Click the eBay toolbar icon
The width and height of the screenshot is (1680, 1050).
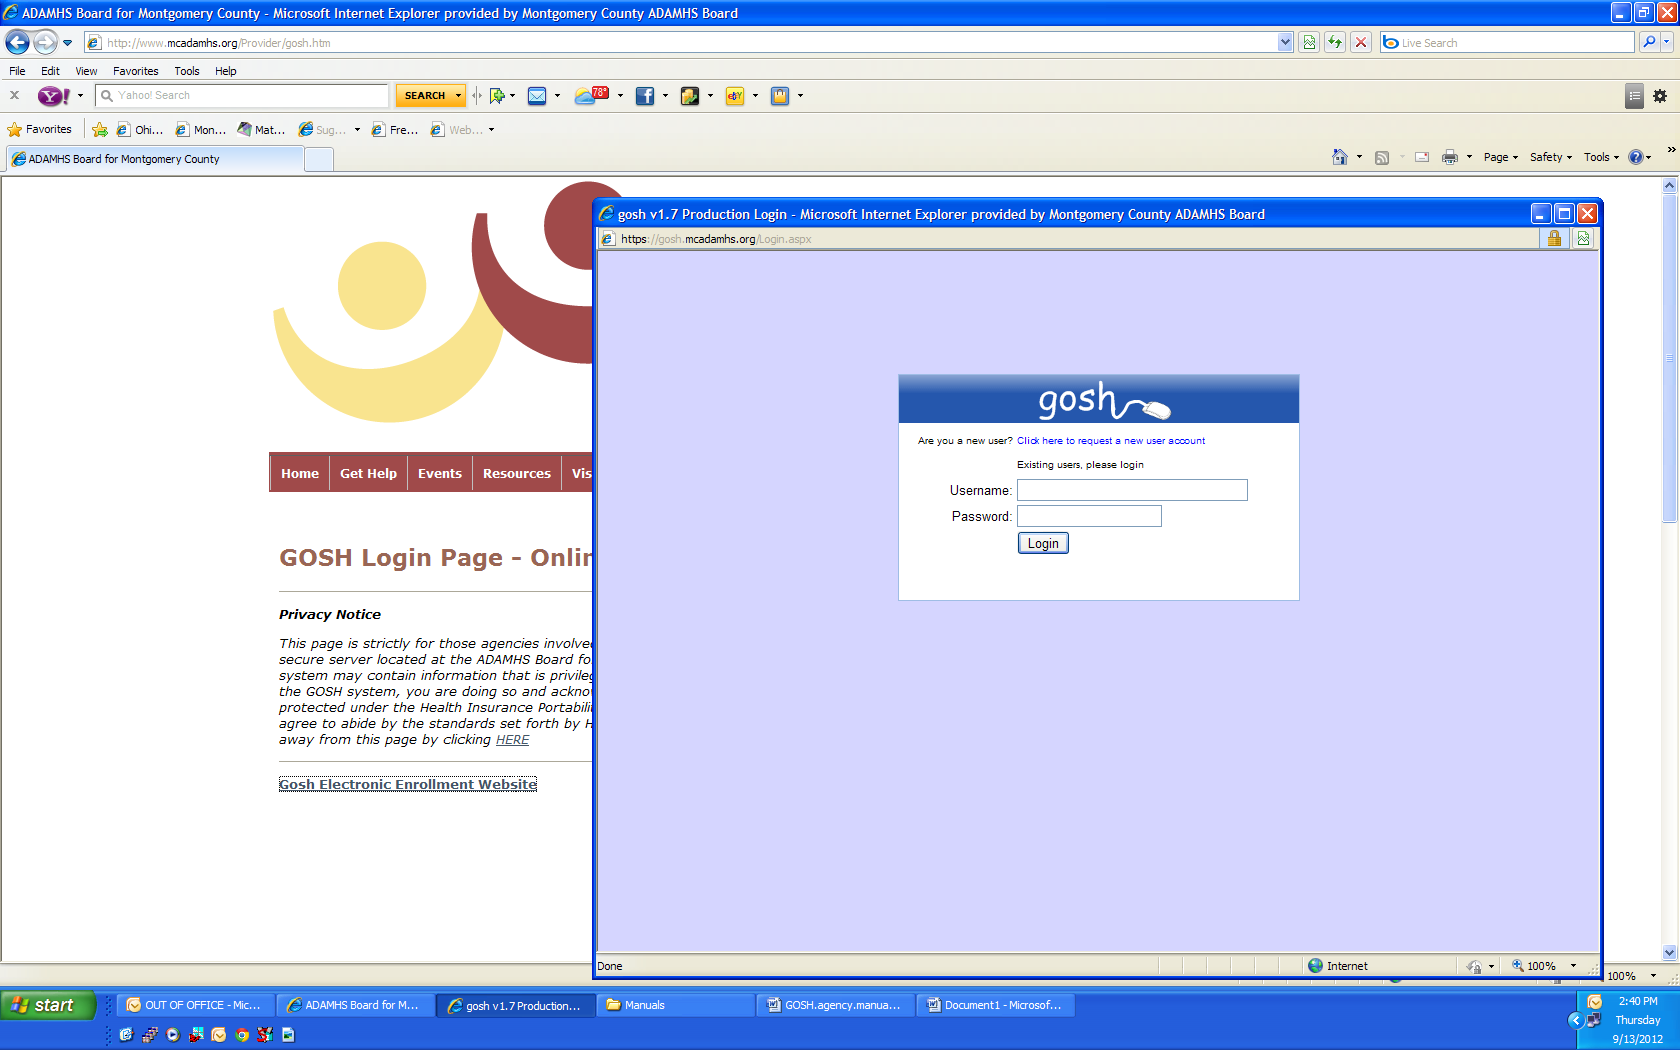(735, 96)
